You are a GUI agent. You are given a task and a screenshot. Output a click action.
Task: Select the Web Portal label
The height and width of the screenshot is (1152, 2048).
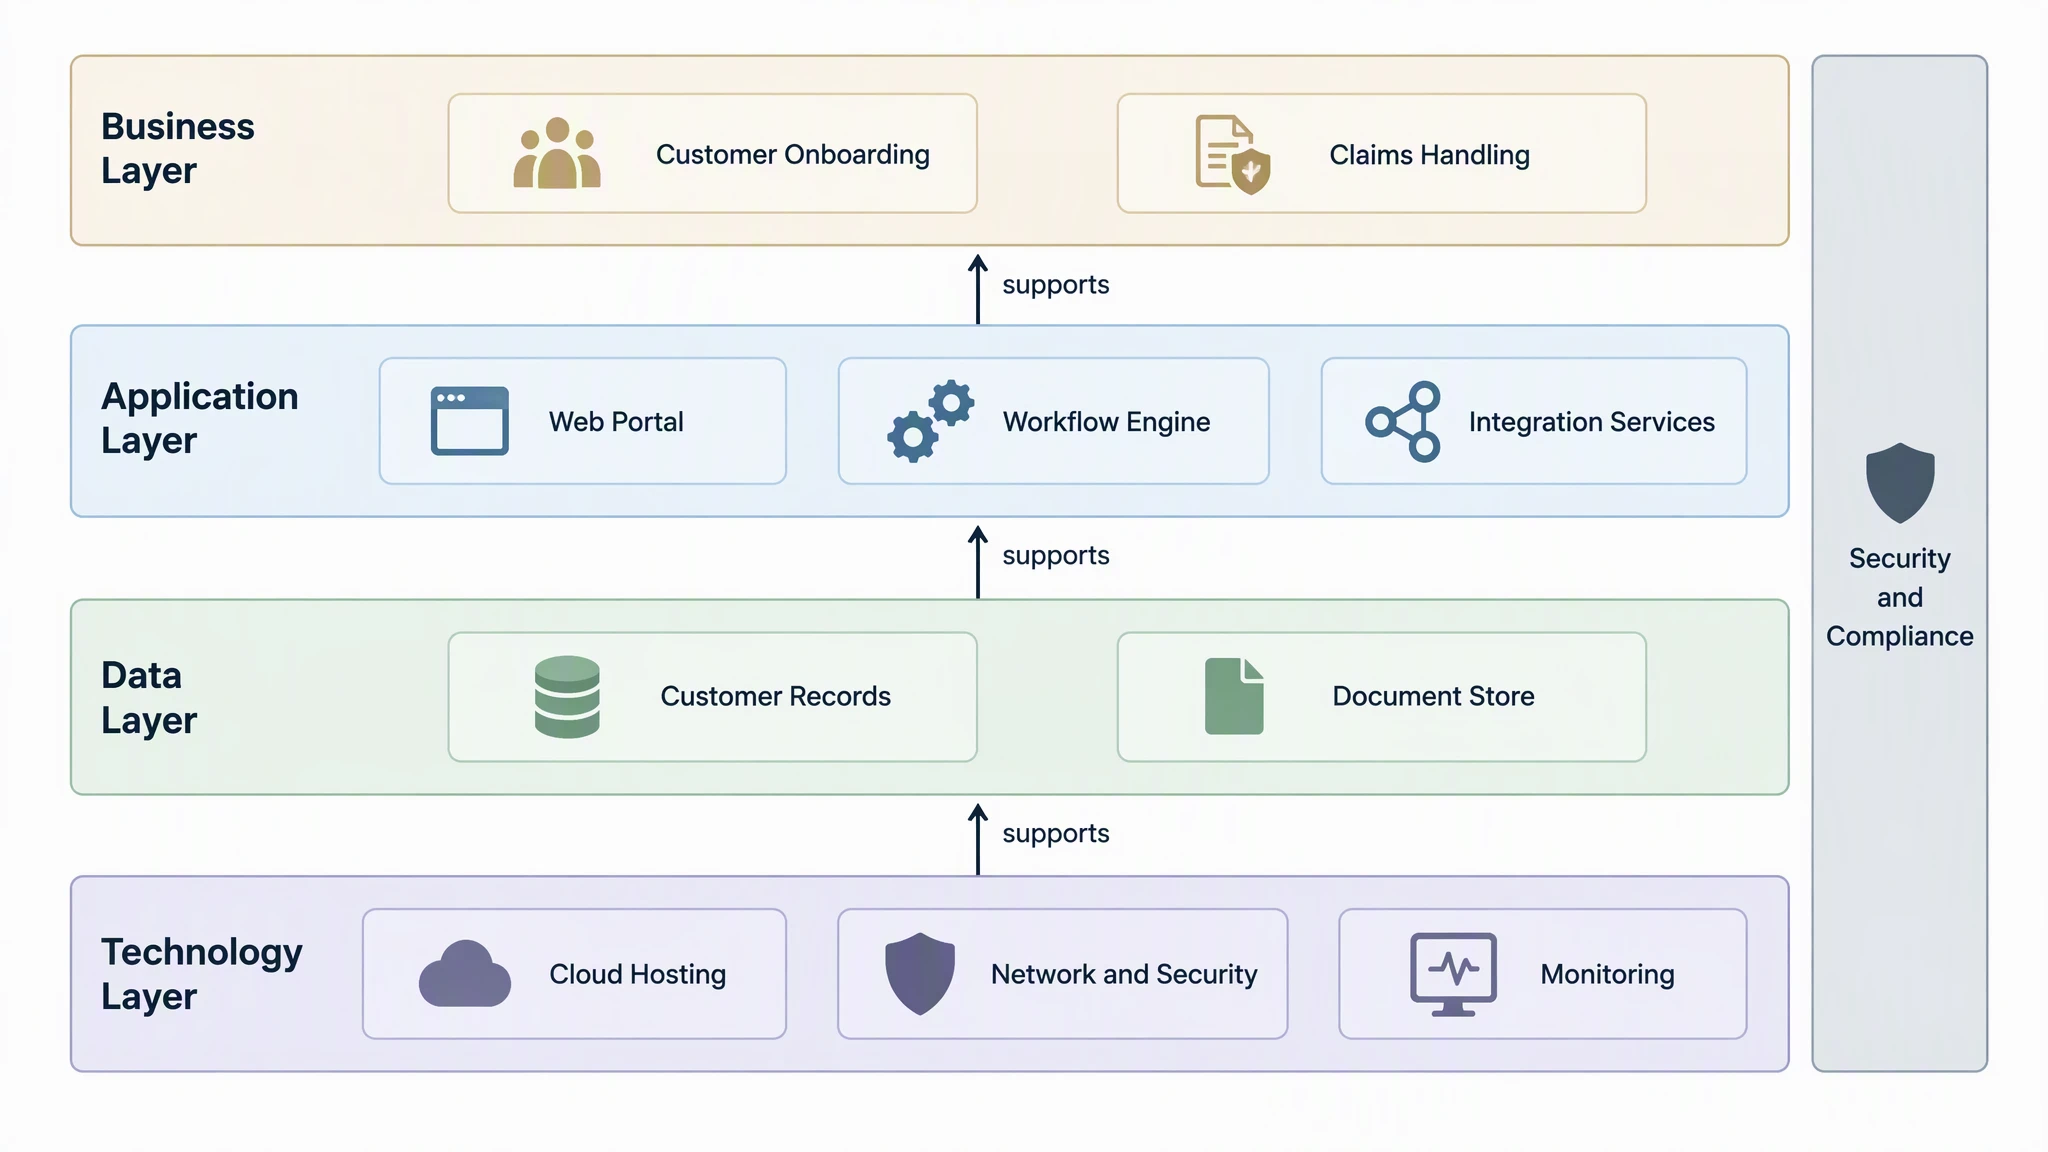(x=616, y=422)
